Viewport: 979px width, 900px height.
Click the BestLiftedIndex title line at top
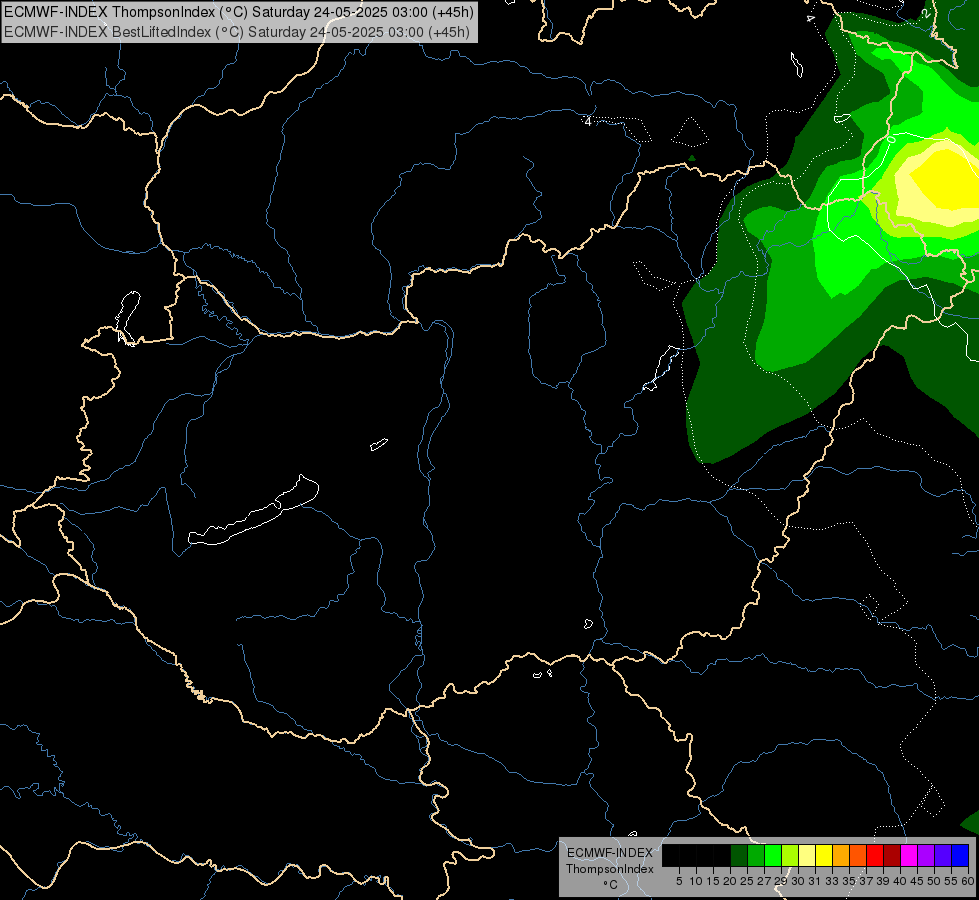237,31
